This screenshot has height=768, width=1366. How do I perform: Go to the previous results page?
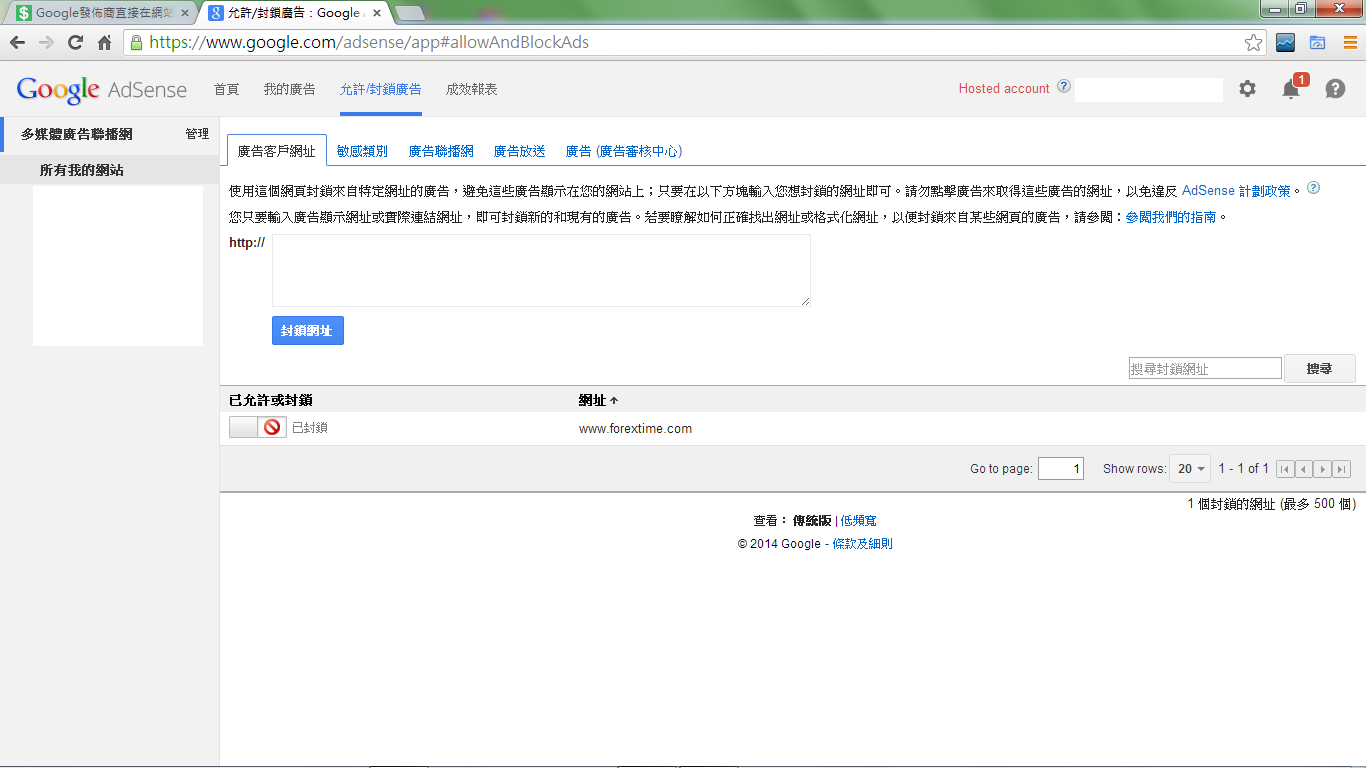1304,469
